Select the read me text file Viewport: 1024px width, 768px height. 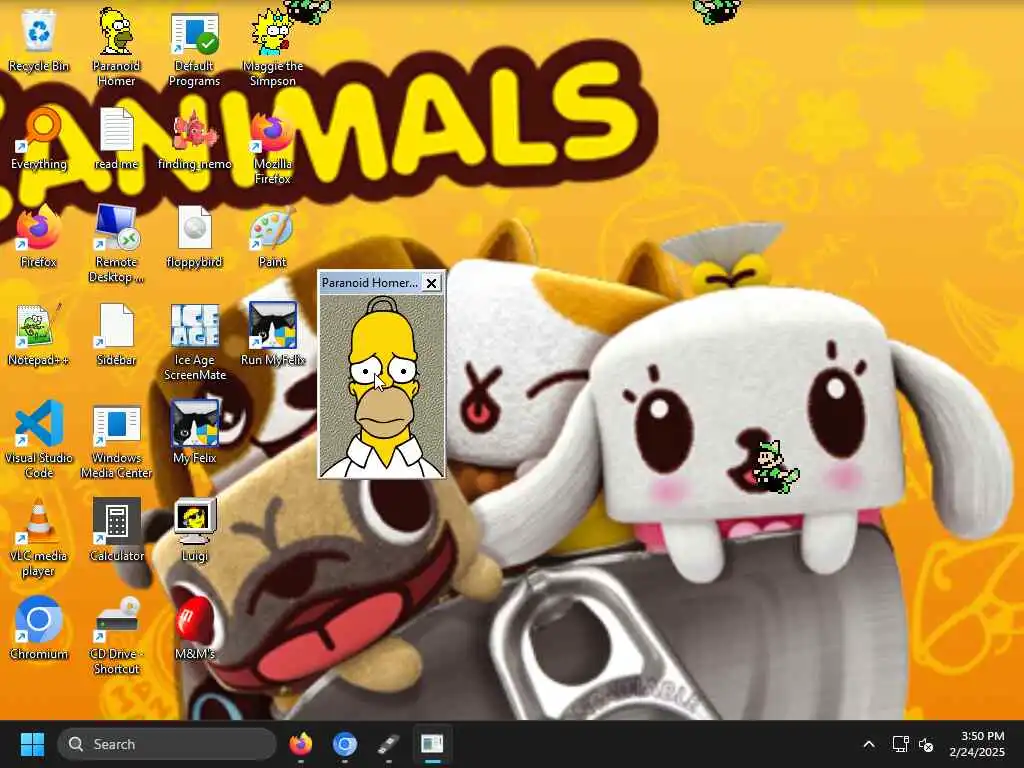[116, 139]
